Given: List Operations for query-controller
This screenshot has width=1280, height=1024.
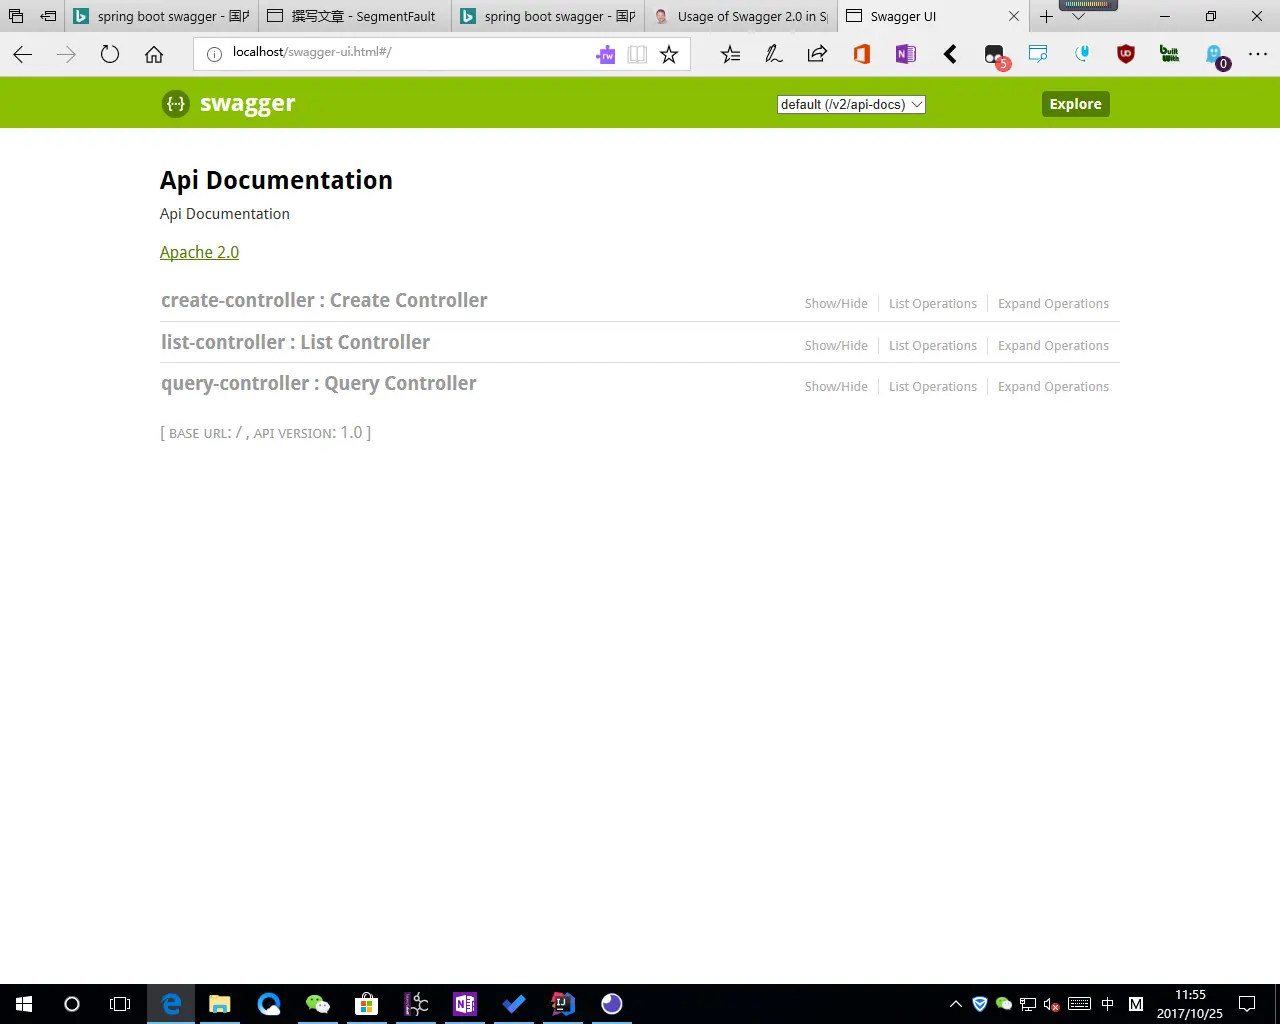Looking at the screenshot, I should click(933, 387).
